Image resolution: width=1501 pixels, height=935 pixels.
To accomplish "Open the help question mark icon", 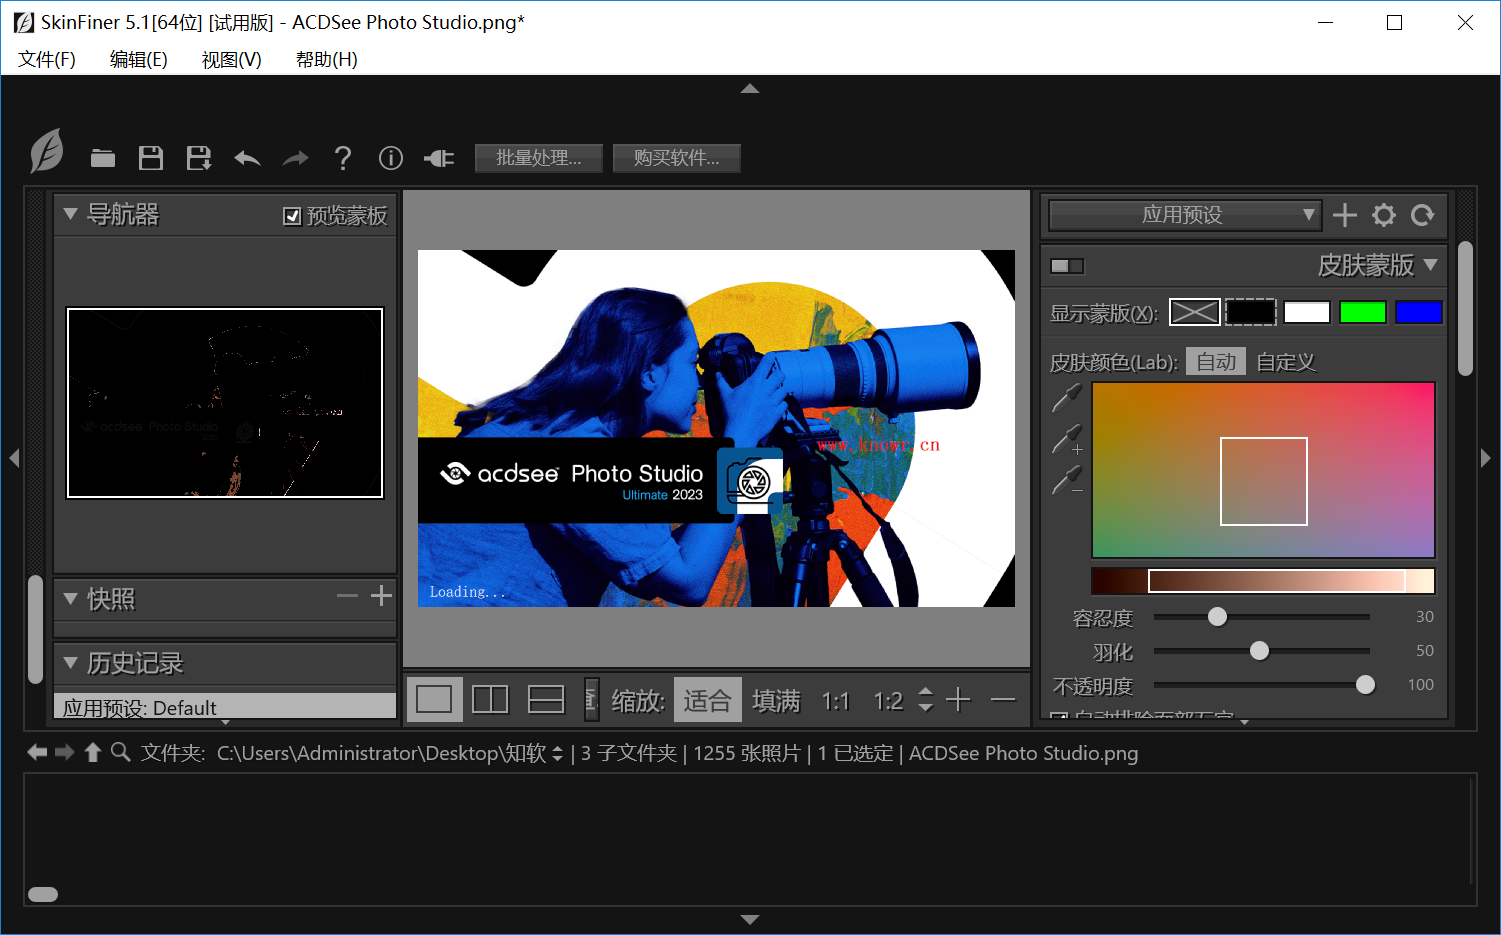I will 343,158.
